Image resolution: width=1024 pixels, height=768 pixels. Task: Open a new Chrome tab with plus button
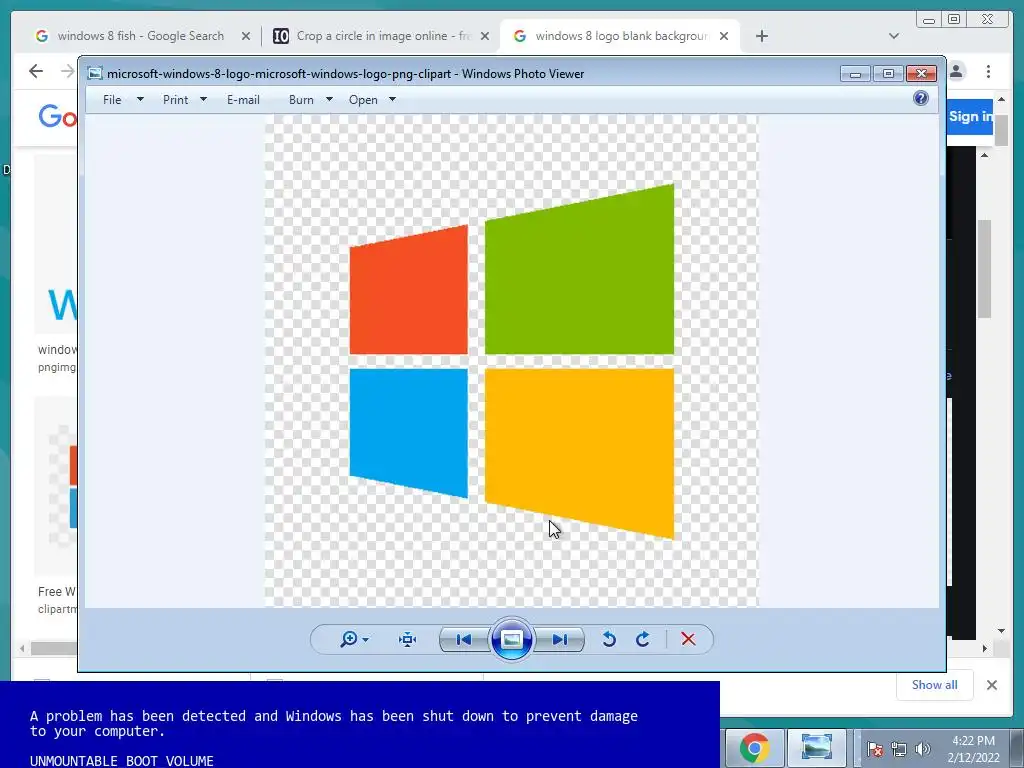(761, 36)
